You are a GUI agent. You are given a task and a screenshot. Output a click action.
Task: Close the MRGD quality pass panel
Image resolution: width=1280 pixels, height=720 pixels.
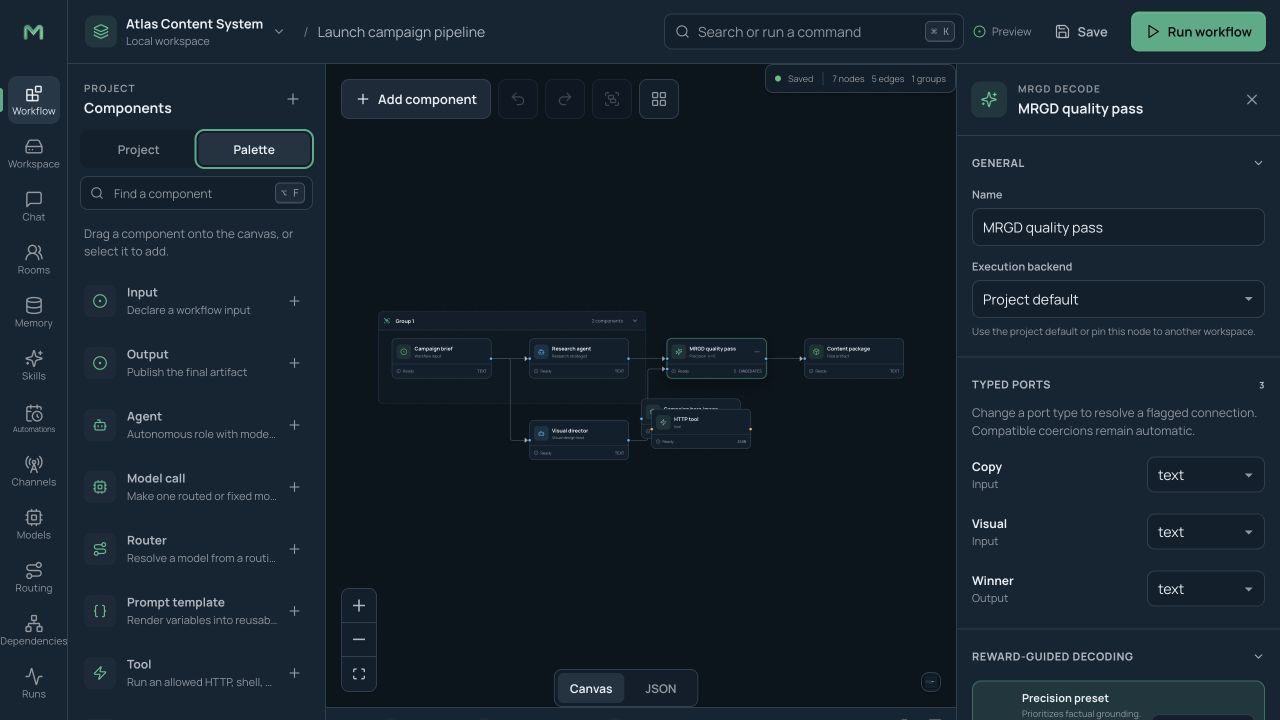tap(1252, 99)
